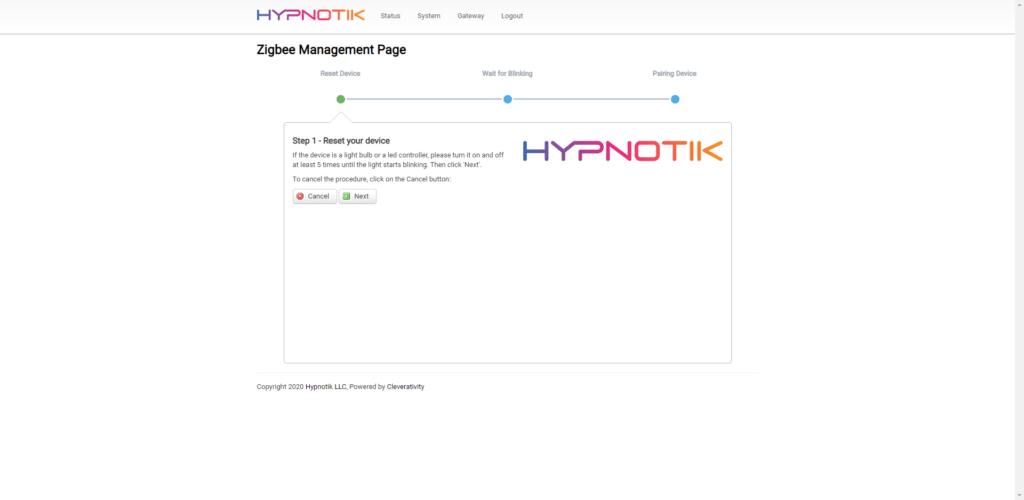
Task: Select the Wait for Blinking step dot
Action: (x=507, y=99)
